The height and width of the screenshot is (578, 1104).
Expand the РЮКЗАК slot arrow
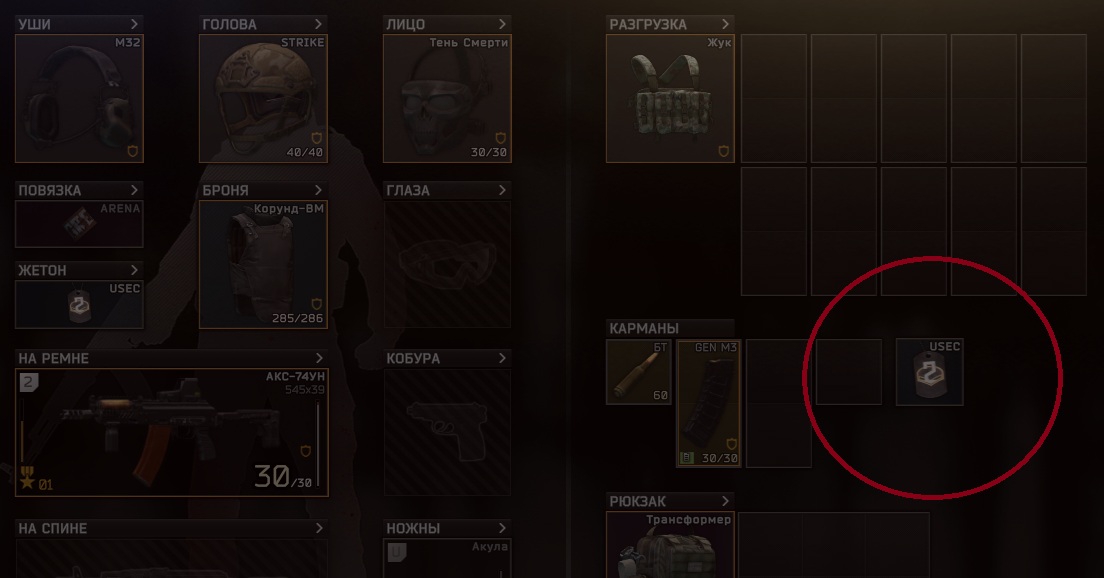pyautogui.click(x=725, y=501)
